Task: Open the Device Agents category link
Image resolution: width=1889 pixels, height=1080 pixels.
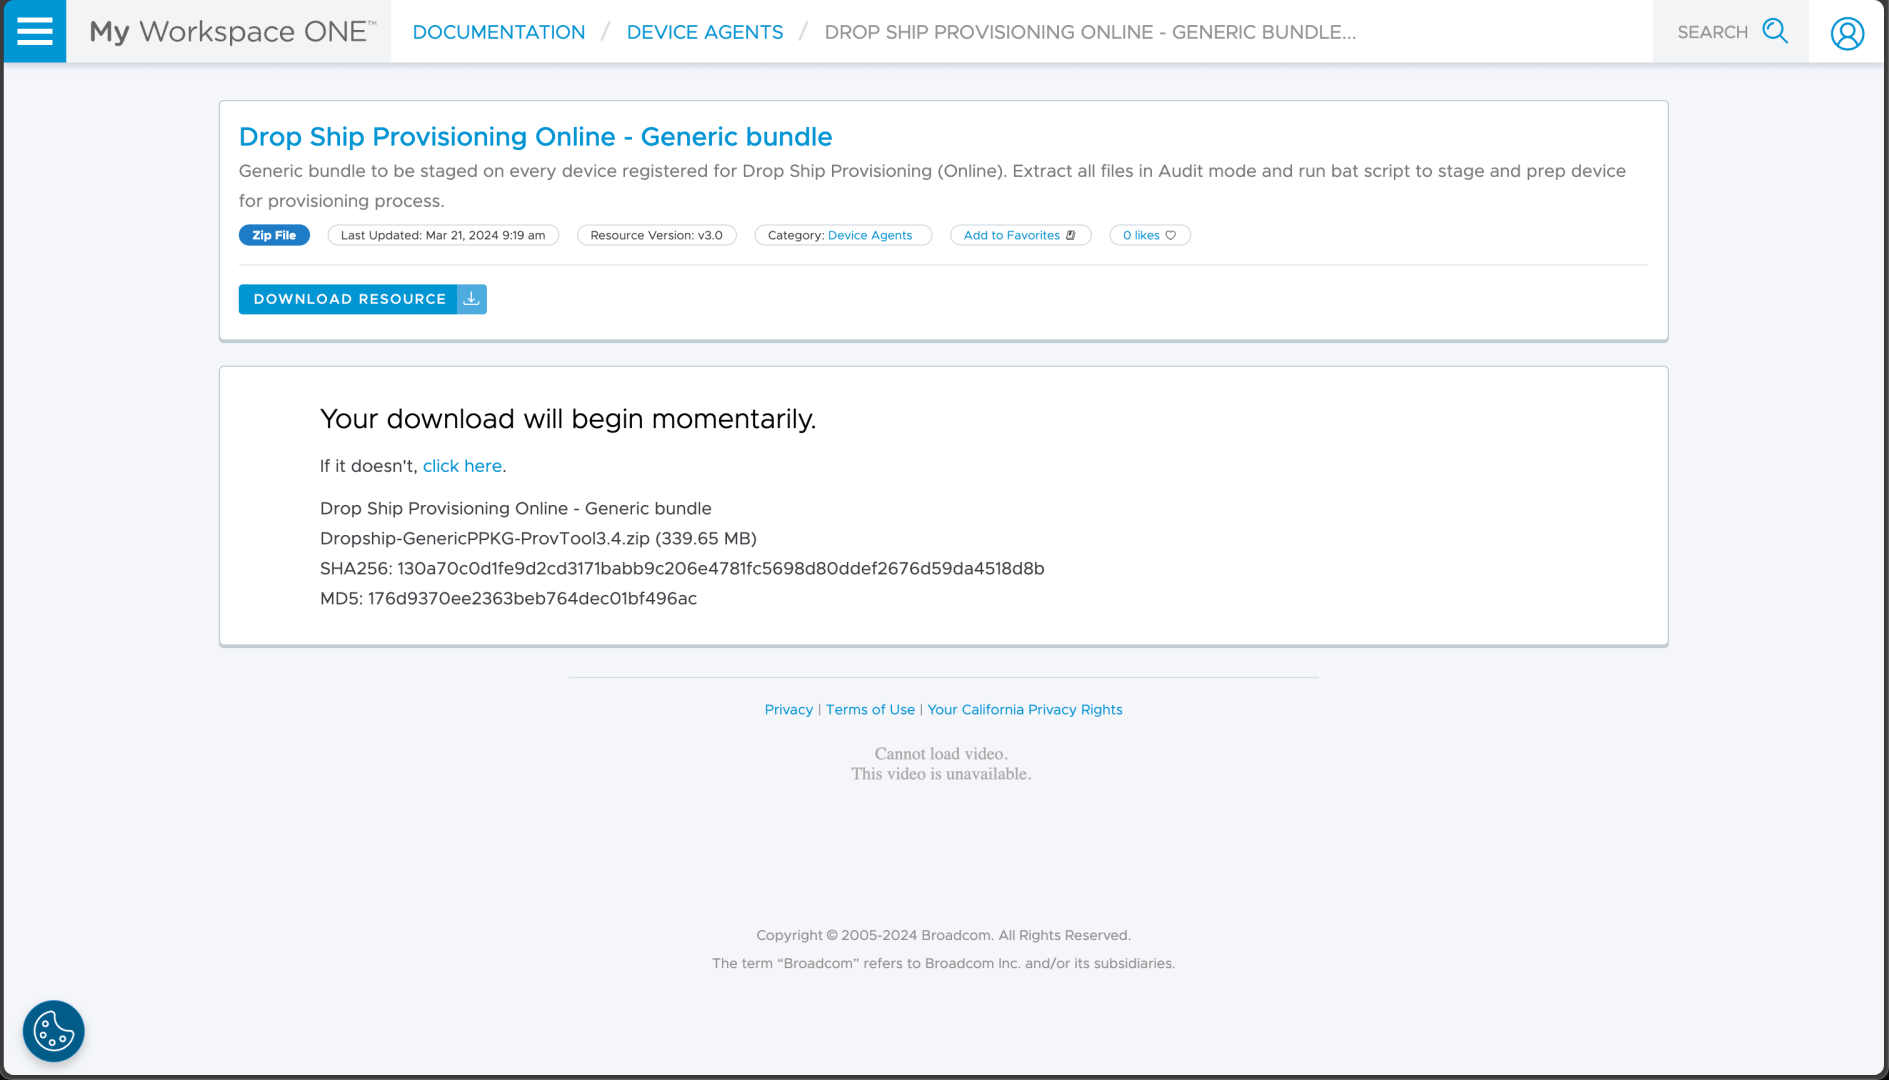Action: 869,236
